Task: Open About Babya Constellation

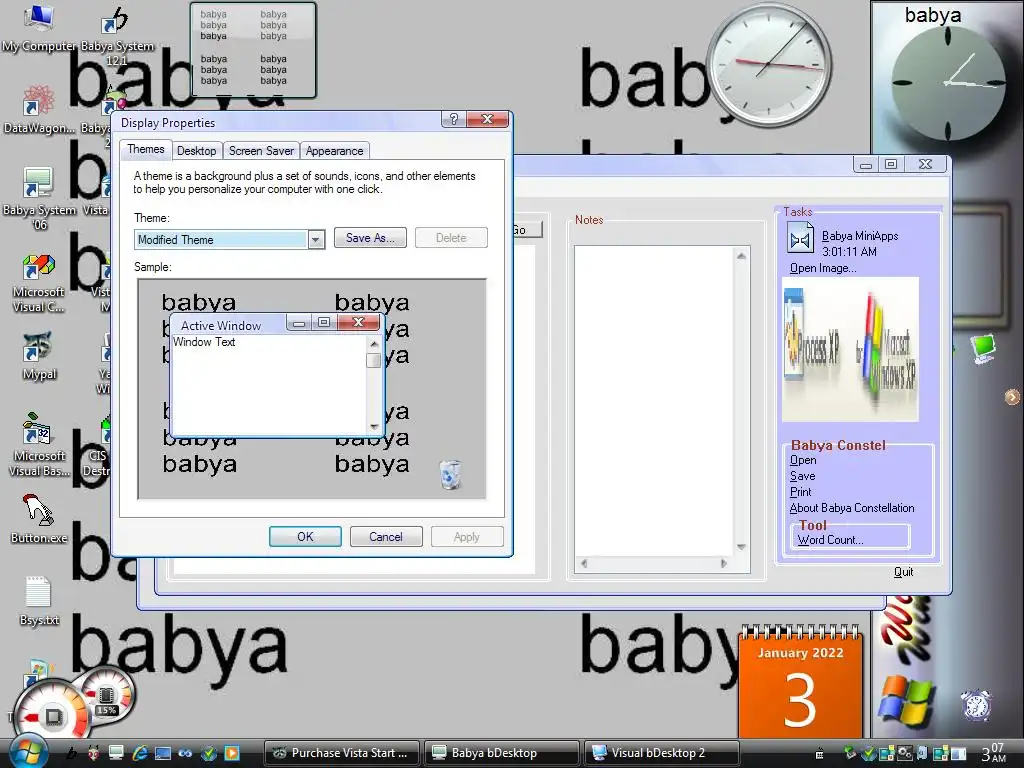Action: click(x=852, y=507)
